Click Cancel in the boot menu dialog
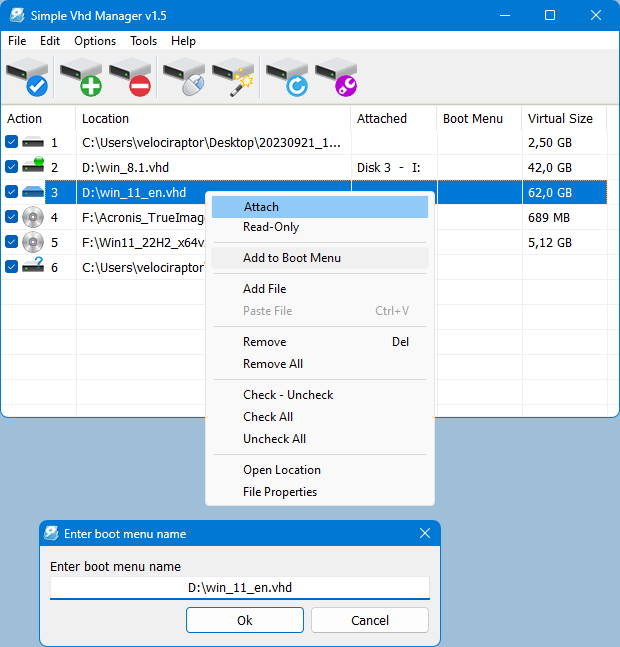 369,620
